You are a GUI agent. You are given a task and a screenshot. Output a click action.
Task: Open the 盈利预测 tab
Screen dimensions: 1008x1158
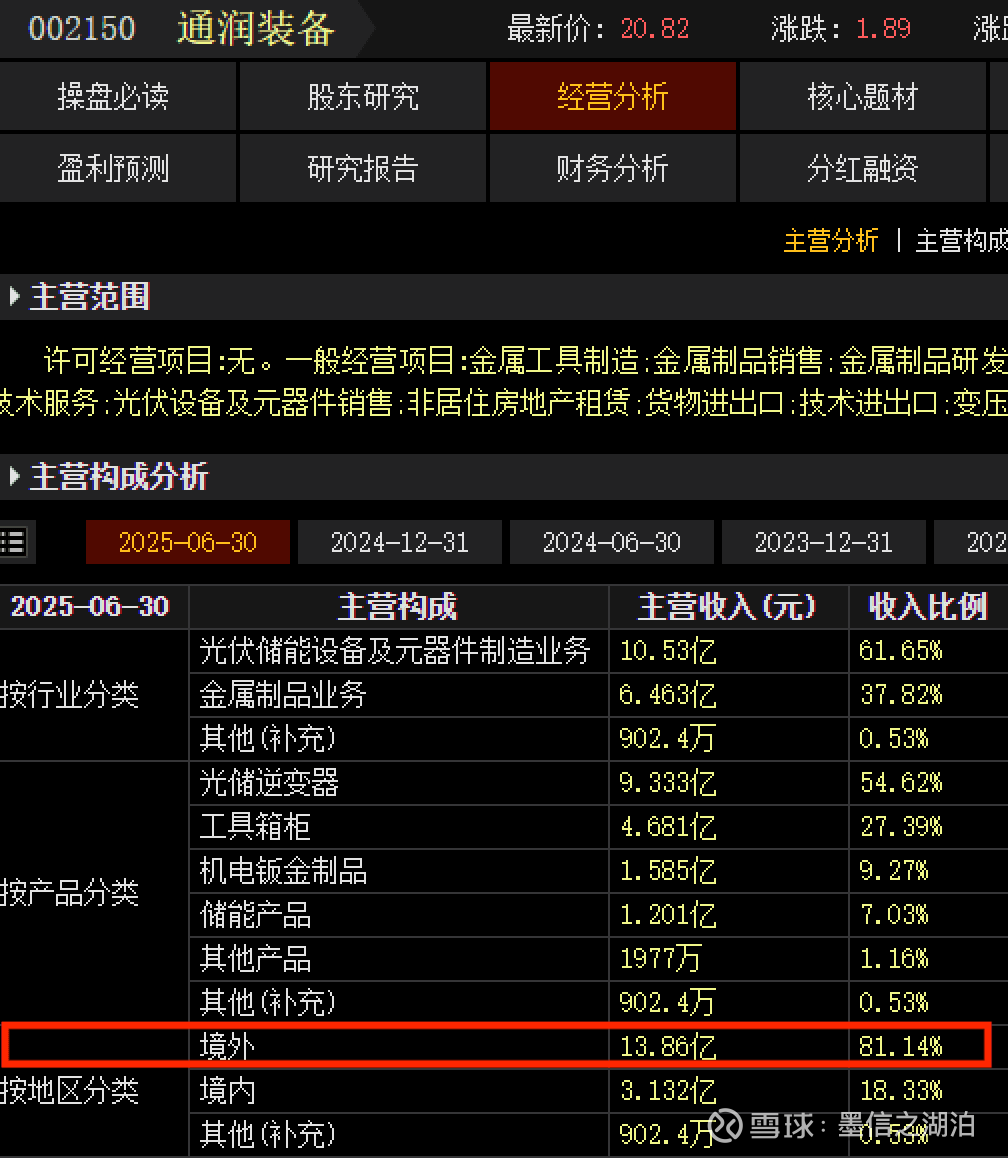[117, 168]
